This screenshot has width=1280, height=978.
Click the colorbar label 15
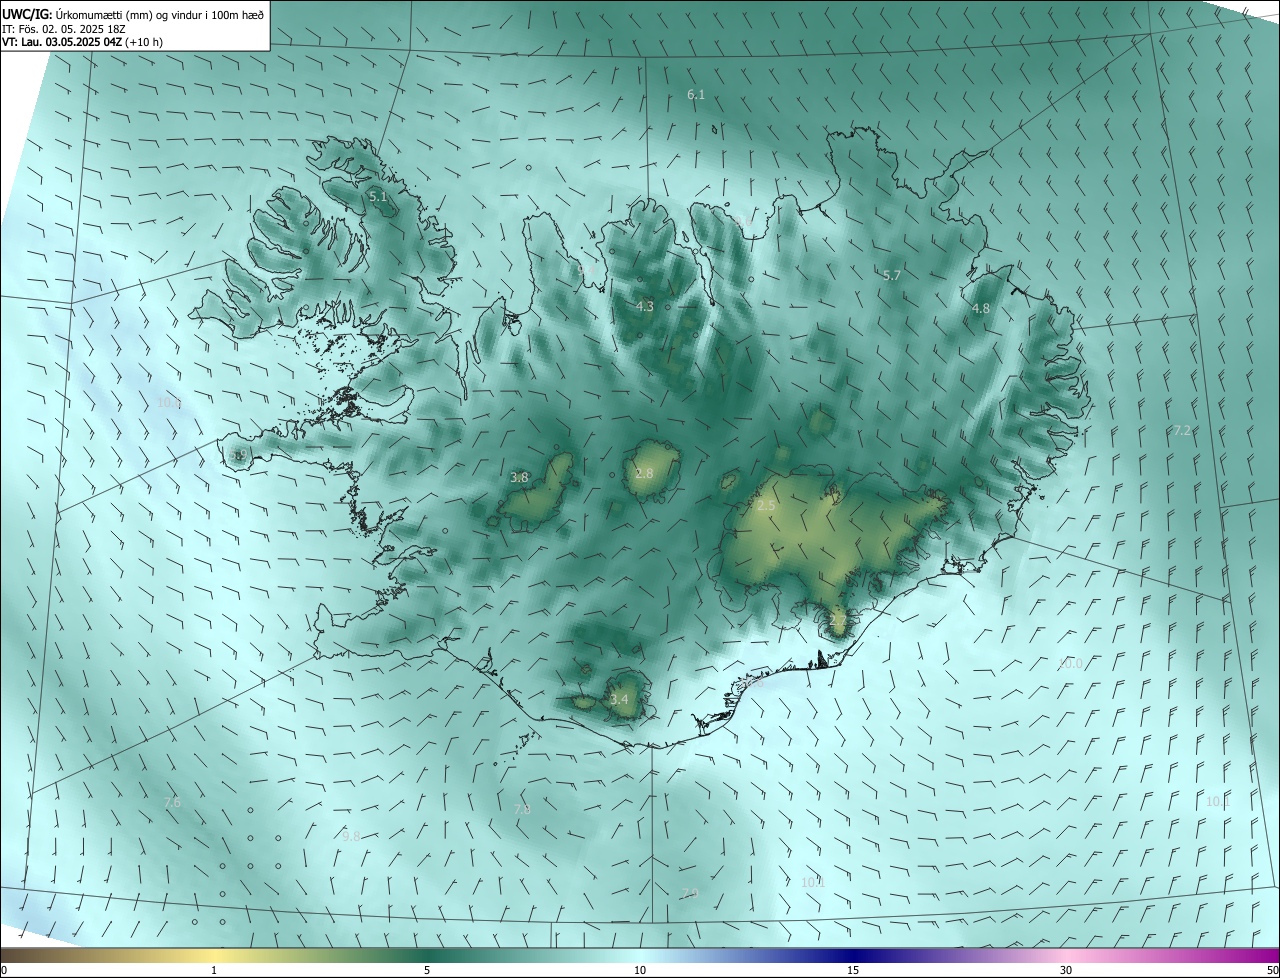pyautogui.click(x=853, y=971)
